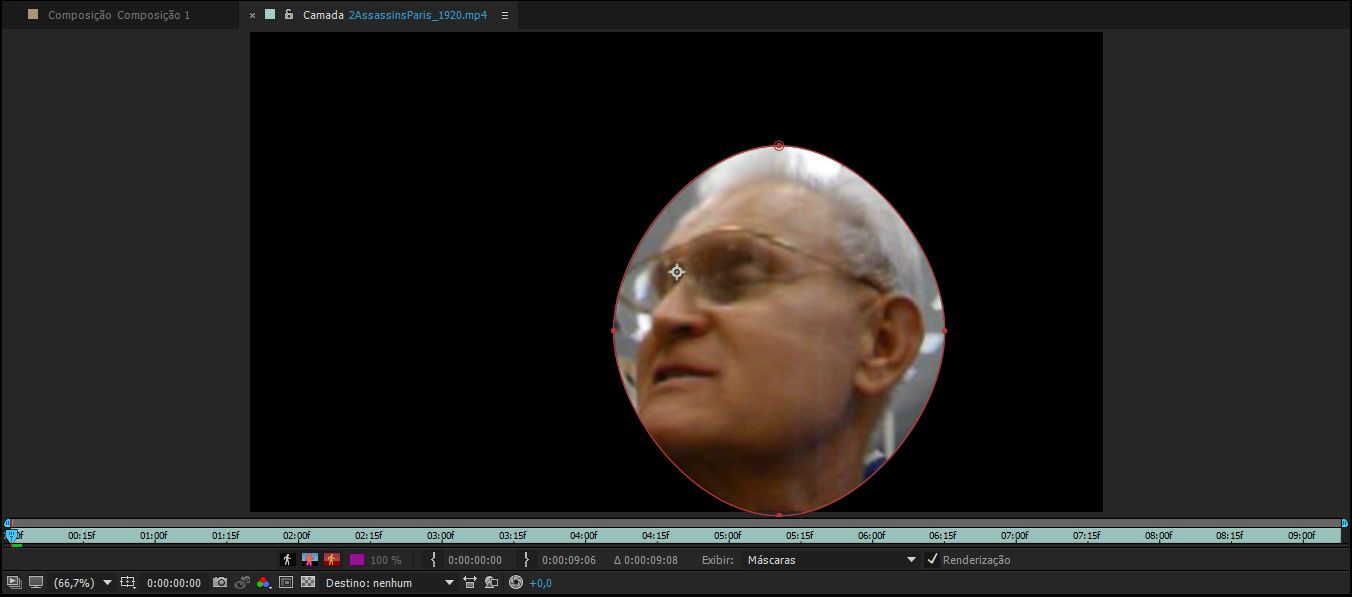
Task: Open the Destino: nenhum dropdown
Action: click(390, 582)
